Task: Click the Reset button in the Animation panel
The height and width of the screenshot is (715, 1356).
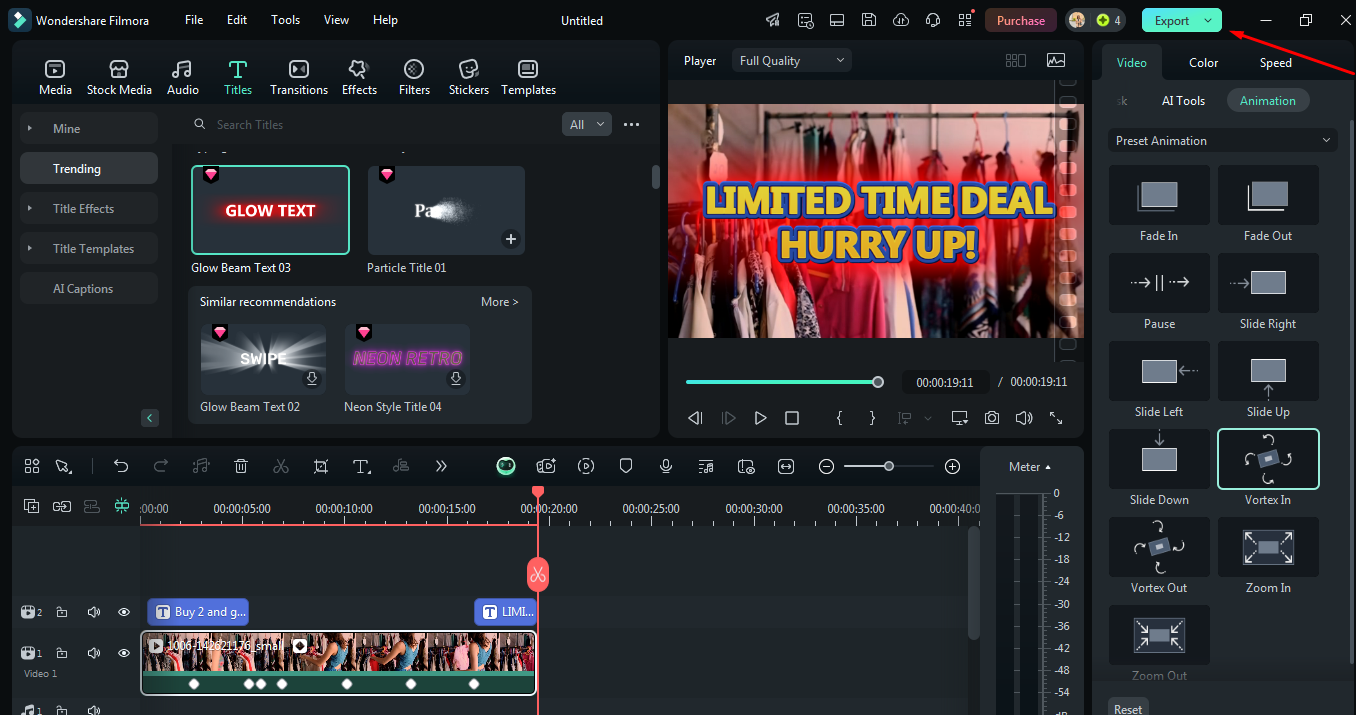Action: [x=1128, y=708]
